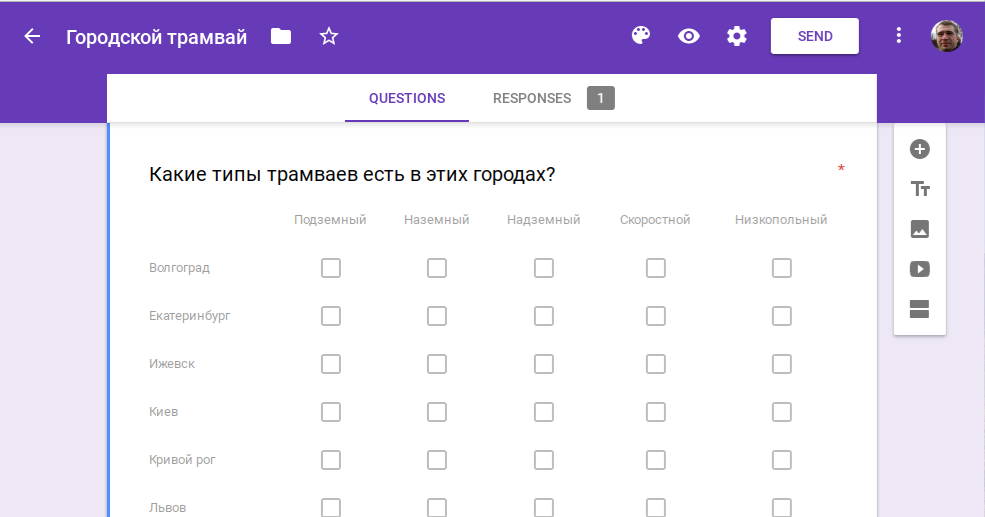Open the three-dot more options menu
The height and width of the screenshot is (517, 985).
click(899, 36)
